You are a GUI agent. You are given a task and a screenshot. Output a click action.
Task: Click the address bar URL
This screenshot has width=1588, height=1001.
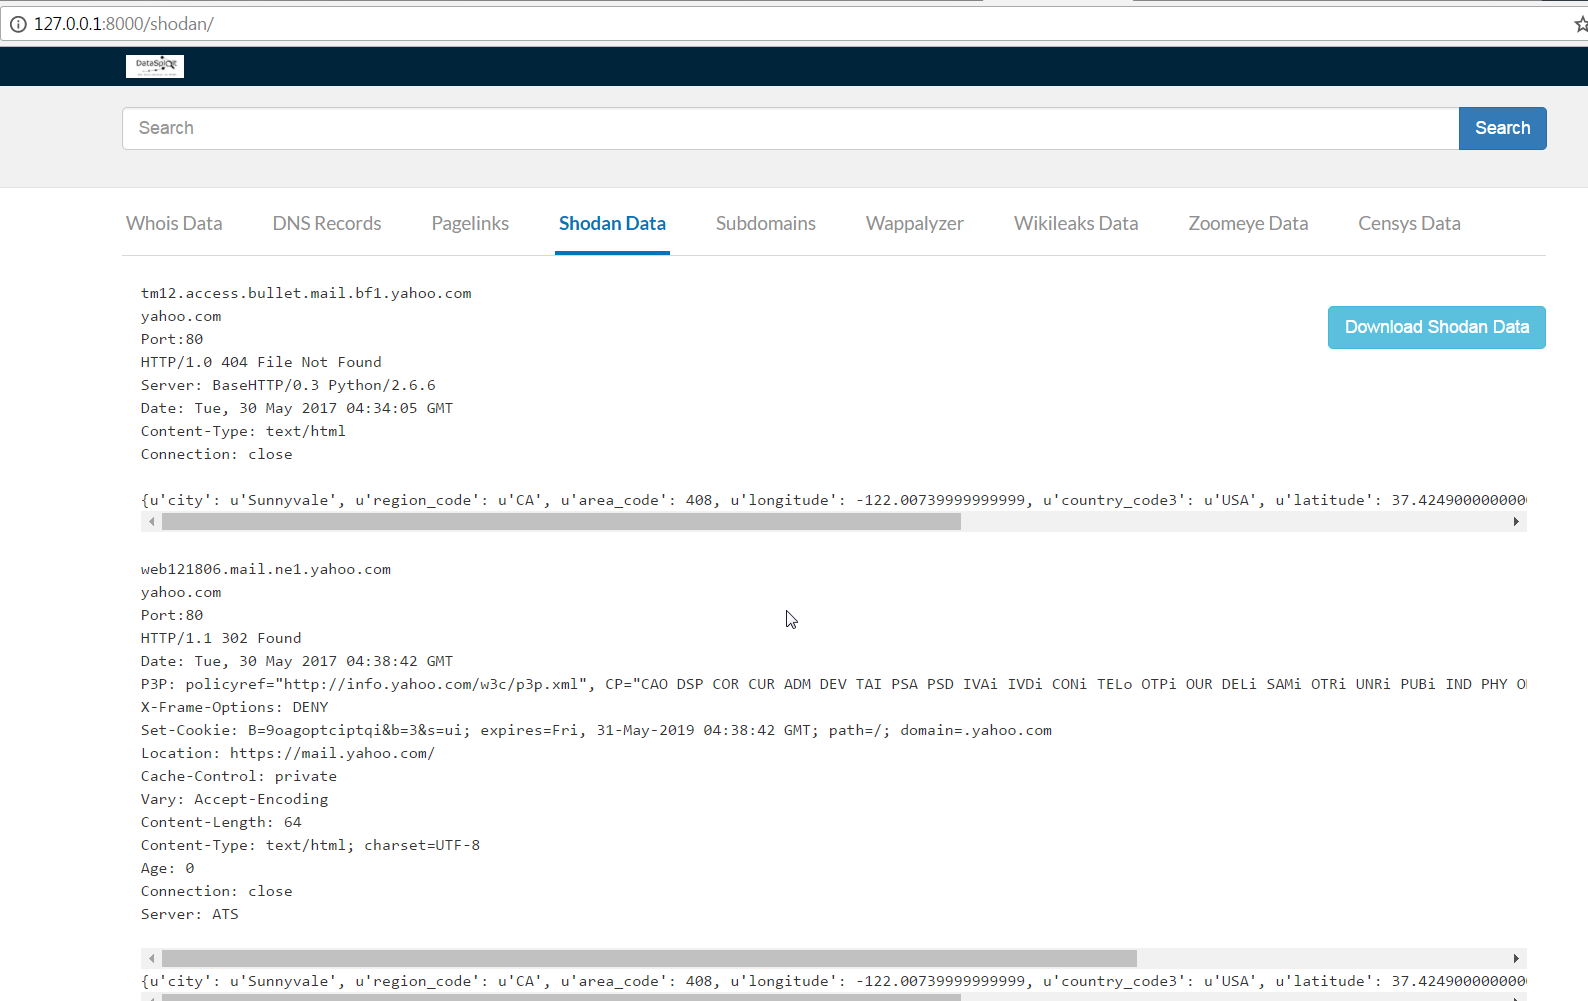(124, 24)
